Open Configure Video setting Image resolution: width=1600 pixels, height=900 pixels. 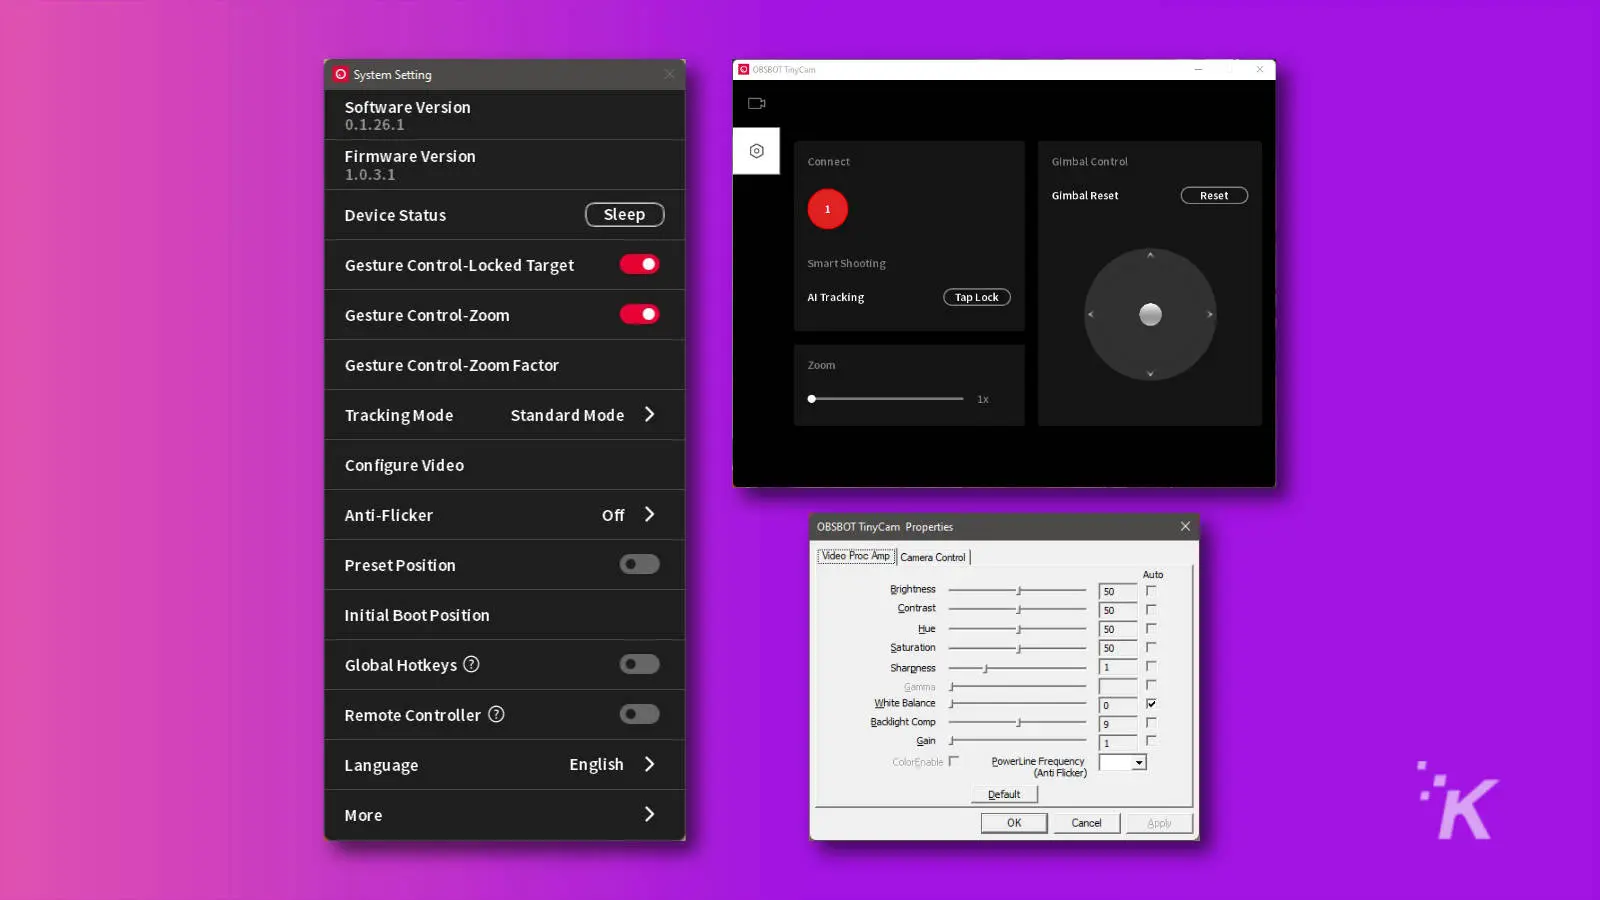click(x=504, y=465)
